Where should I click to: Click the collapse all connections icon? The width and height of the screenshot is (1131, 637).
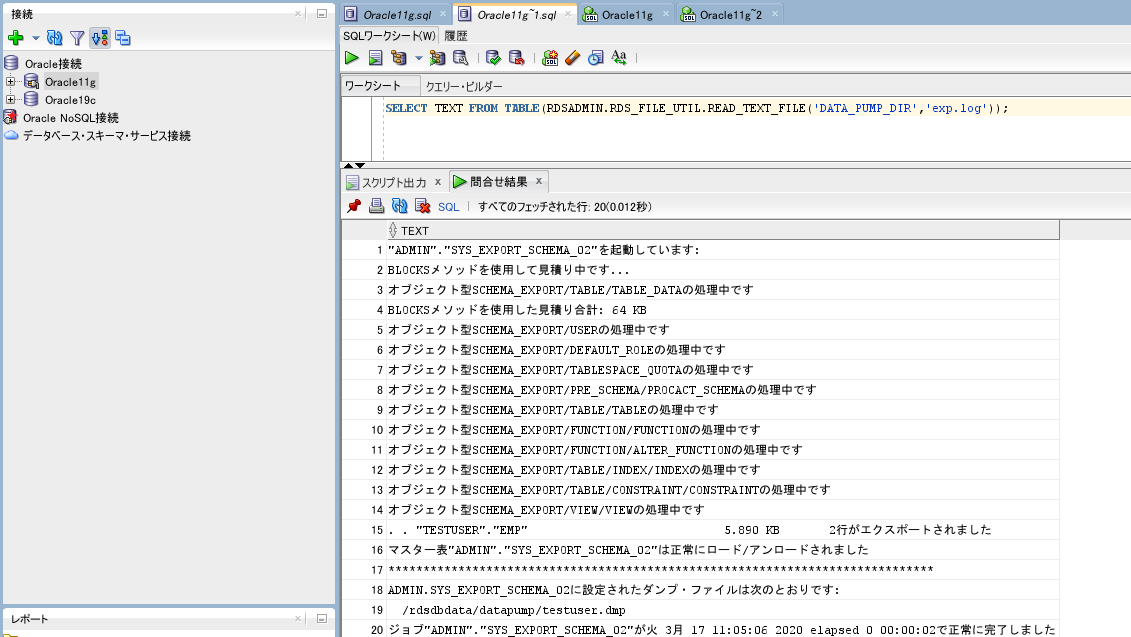[123, 38]
